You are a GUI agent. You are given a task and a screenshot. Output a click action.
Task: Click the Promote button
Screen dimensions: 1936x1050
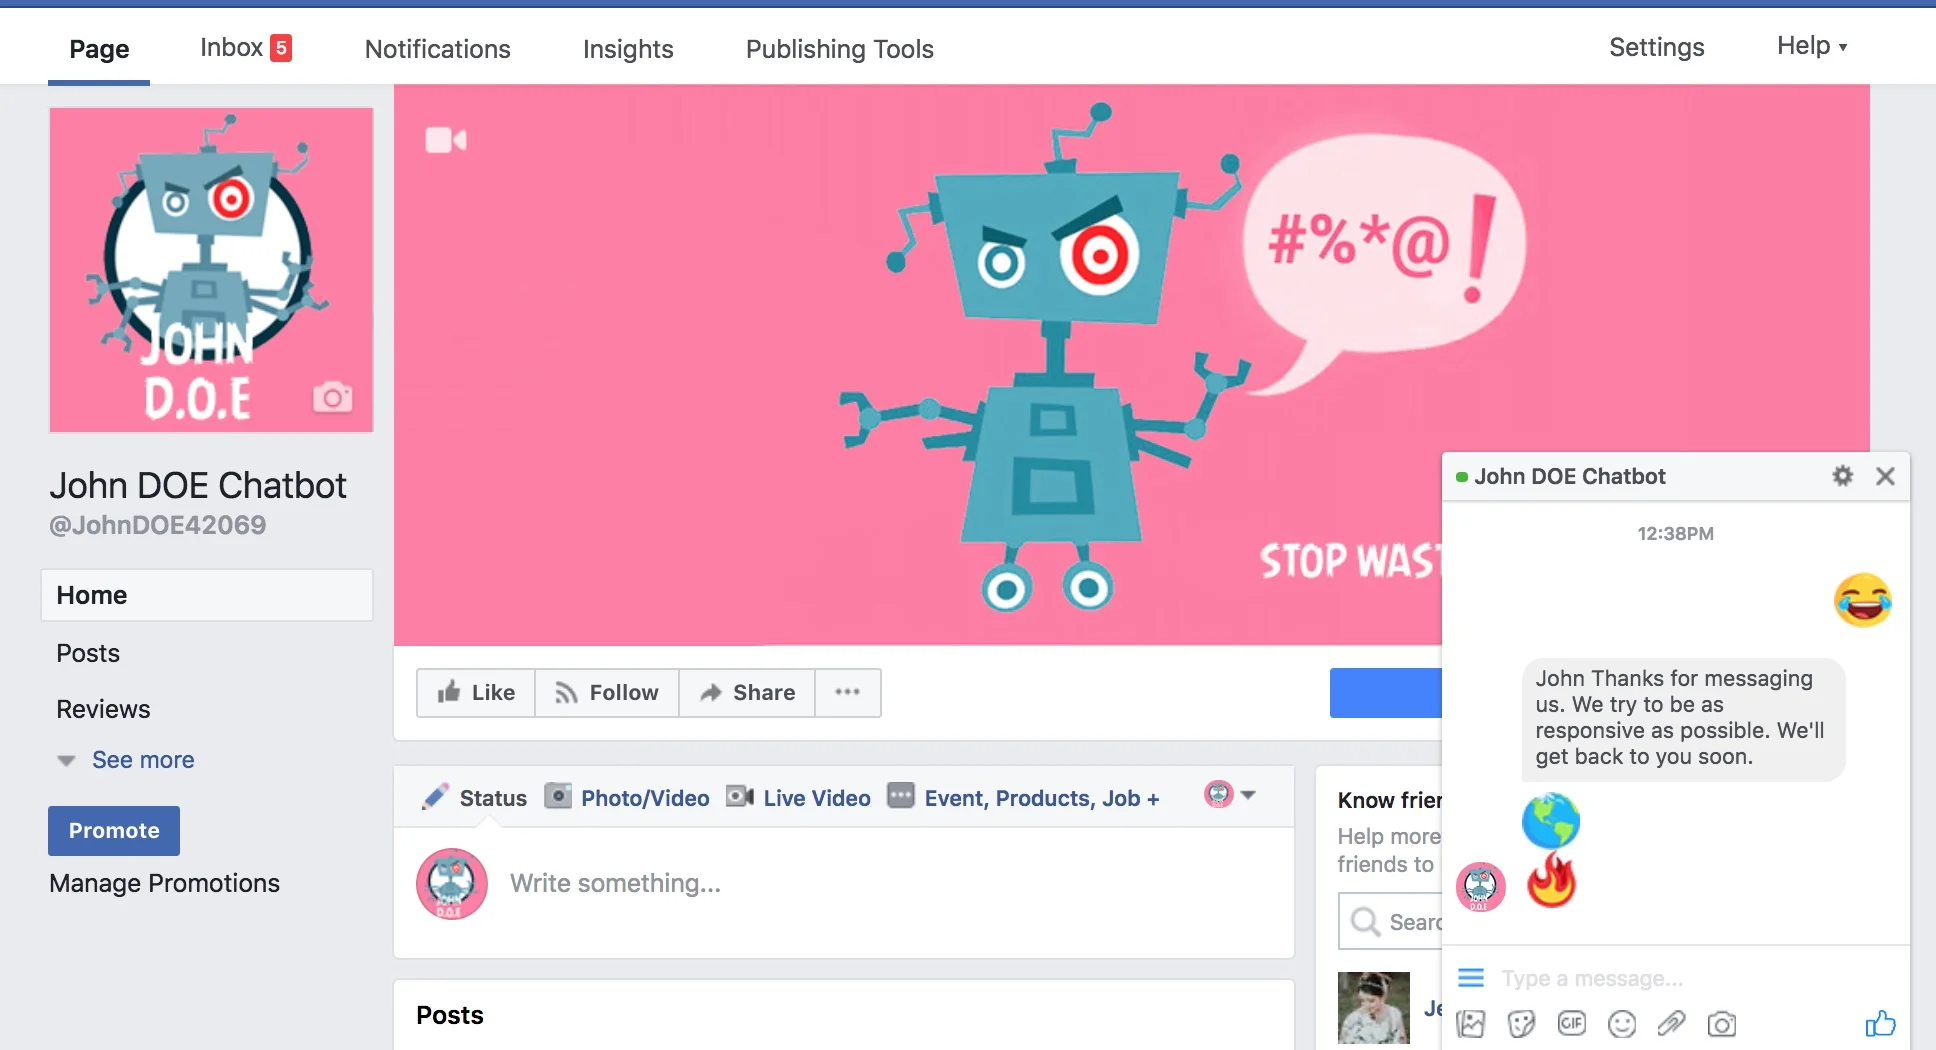point(114,831)
